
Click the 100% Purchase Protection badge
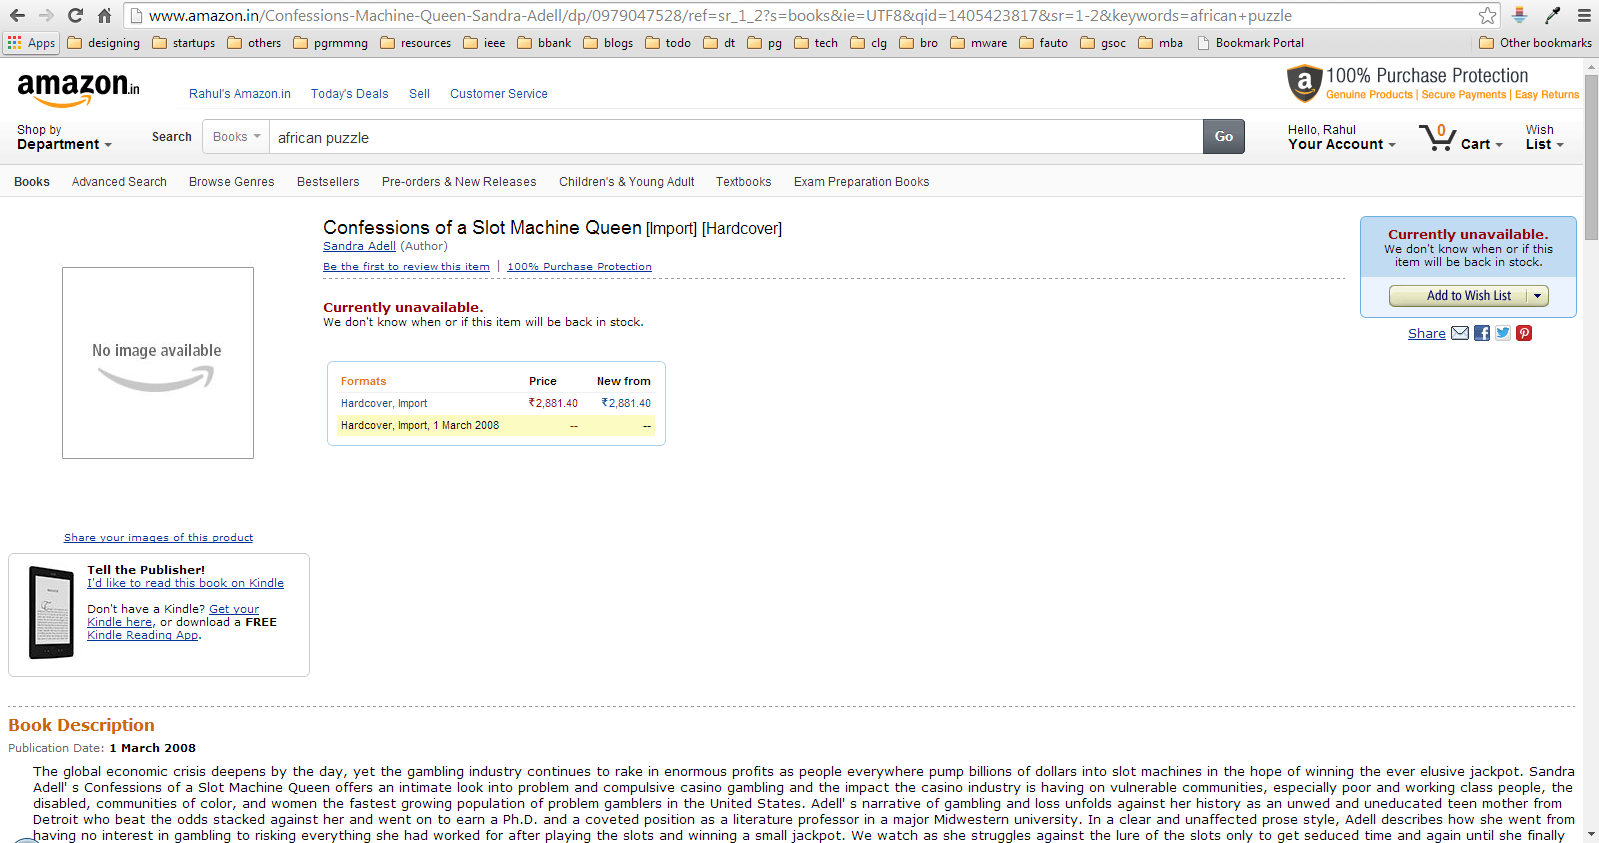click(x=1432, y=83)
